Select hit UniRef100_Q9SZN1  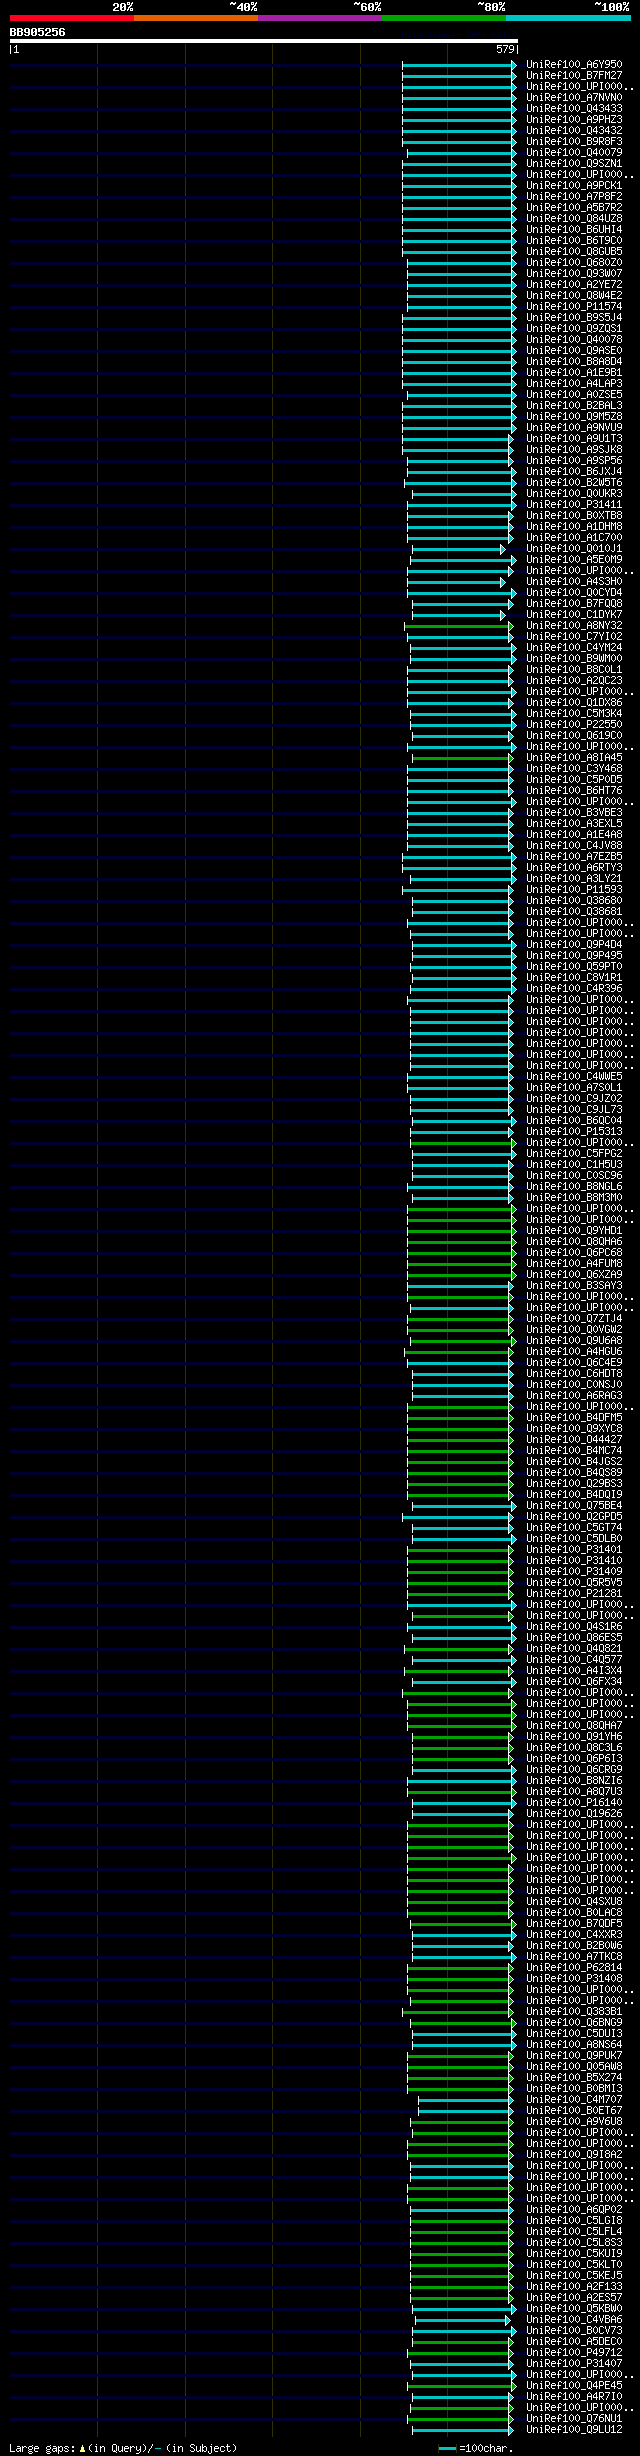click(574, 164)
